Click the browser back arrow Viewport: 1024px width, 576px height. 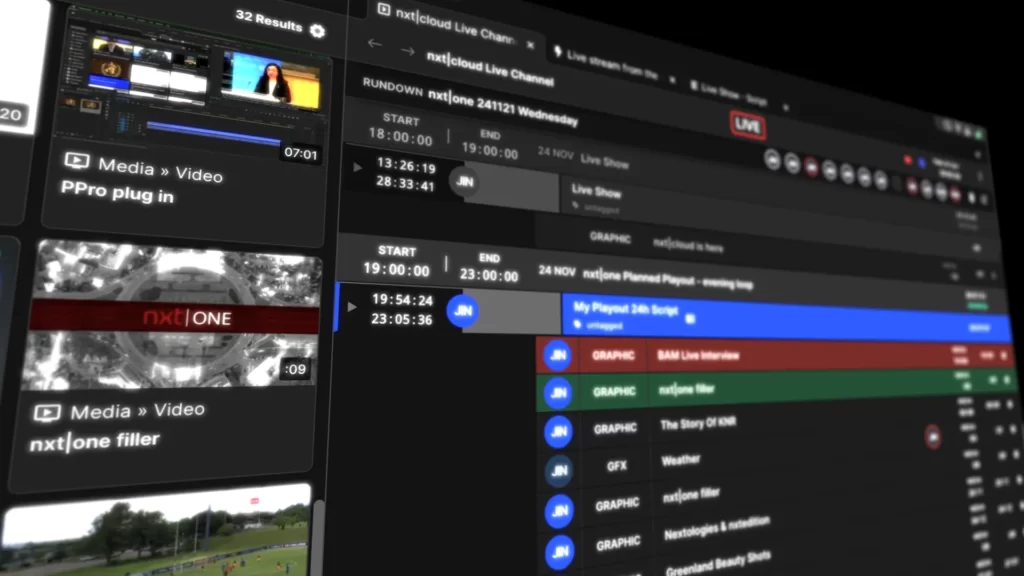click(374, 44)
